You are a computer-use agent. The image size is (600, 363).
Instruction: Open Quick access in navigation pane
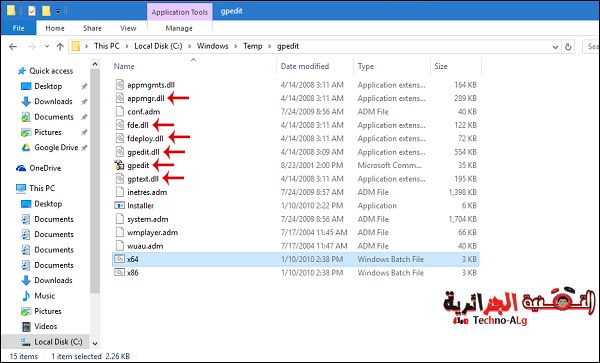[x=51, y=71]
